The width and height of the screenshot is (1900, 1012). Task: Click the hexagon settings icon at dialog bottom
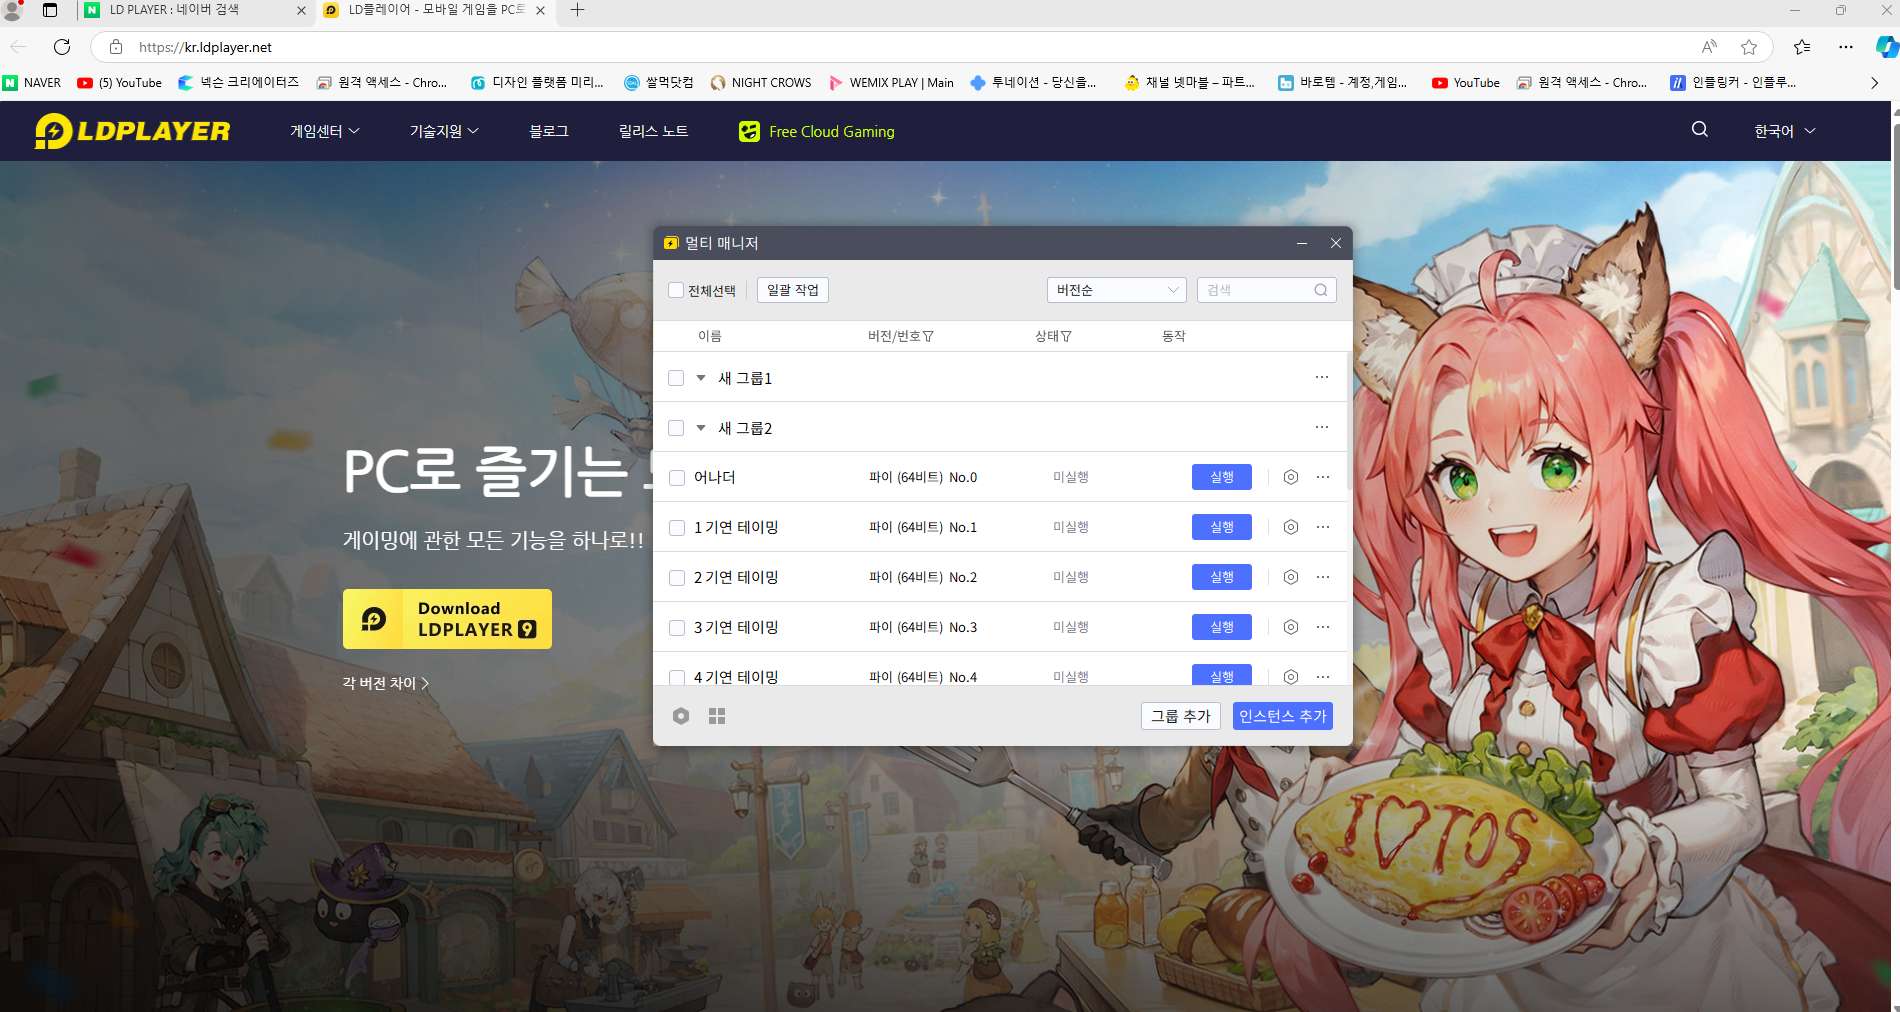681,716
